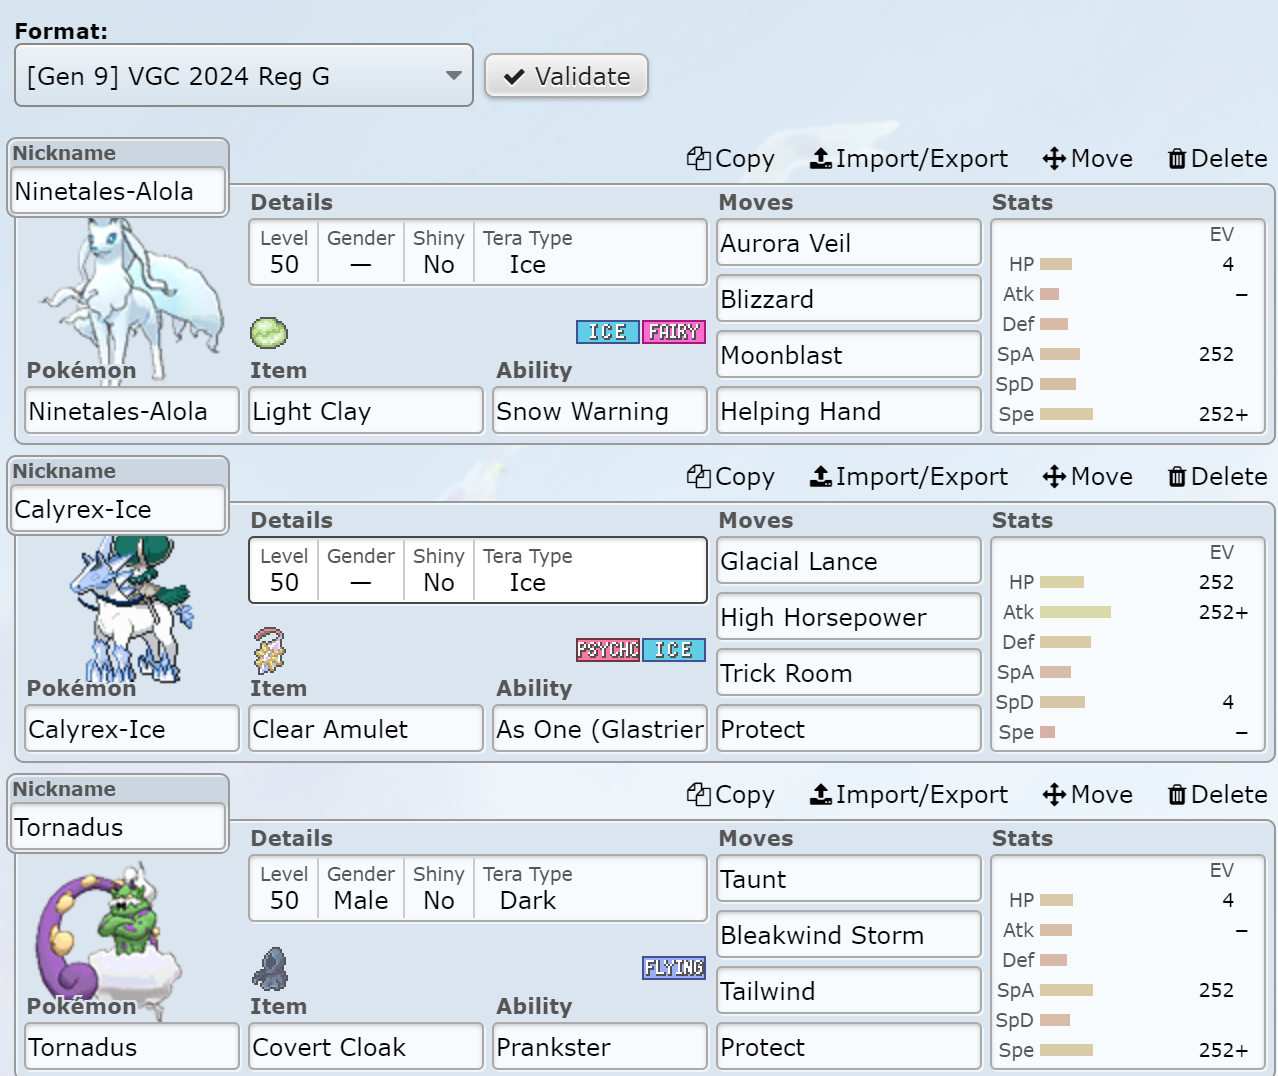Copy the Tornadus set
Viewport: 1278px width, 1076px height.
pyautogui.click(x=731, y=795)
